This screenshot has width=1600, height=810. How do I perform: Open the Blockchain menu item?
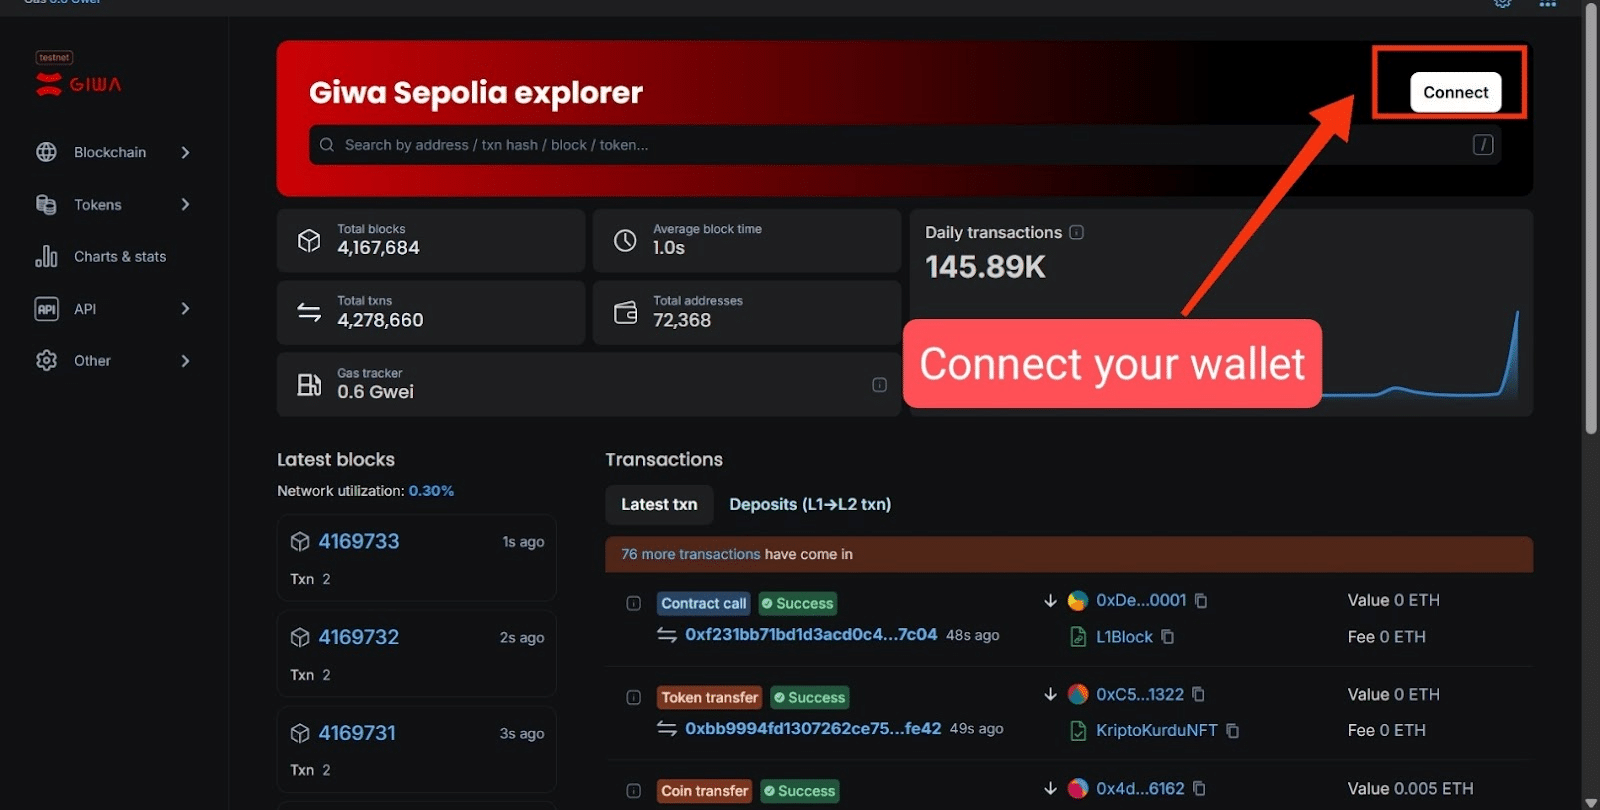pyautogui.click(x=110, y=152)
